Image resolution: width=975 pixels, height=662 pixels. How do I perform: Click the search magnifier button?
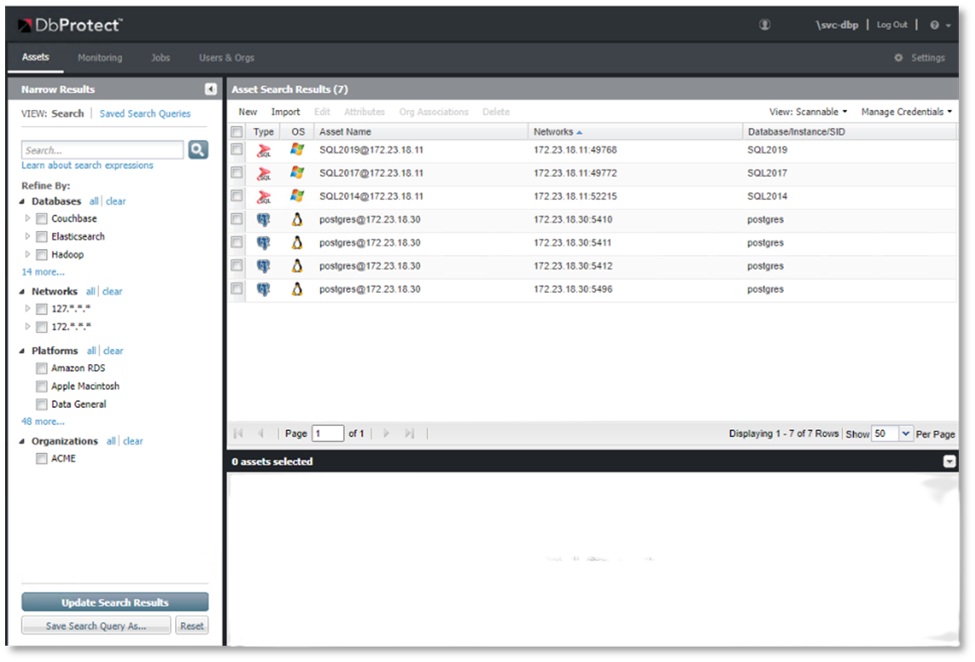pos(198,150)
